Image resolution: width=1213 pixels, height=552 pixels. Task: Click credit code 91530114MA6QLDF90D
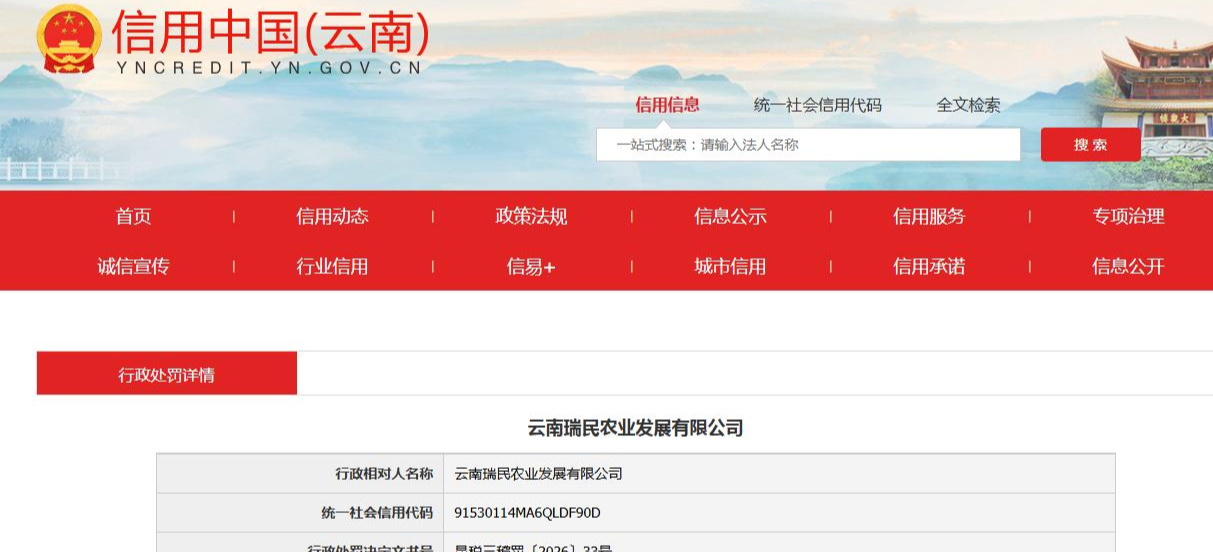(527, 512)
